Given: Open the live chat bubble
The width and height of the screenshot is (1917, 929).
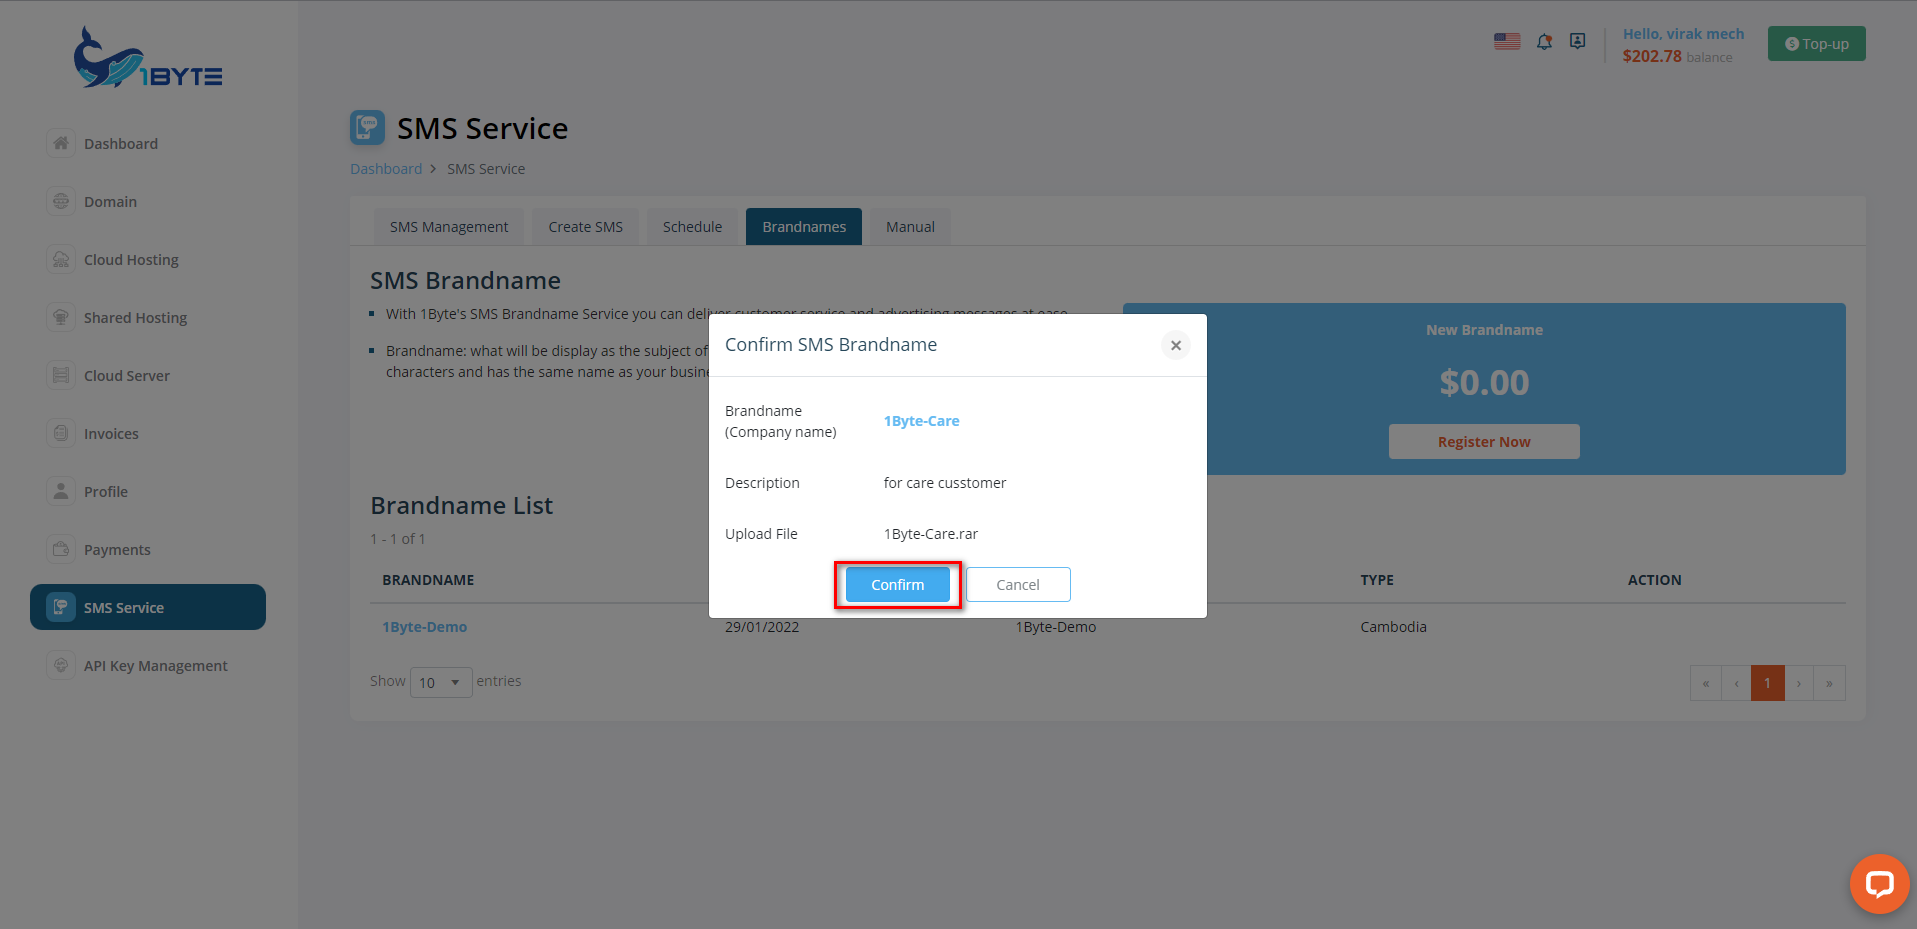Looking at the screenshot, I should pyautogui.click(x=1879, y=884).
